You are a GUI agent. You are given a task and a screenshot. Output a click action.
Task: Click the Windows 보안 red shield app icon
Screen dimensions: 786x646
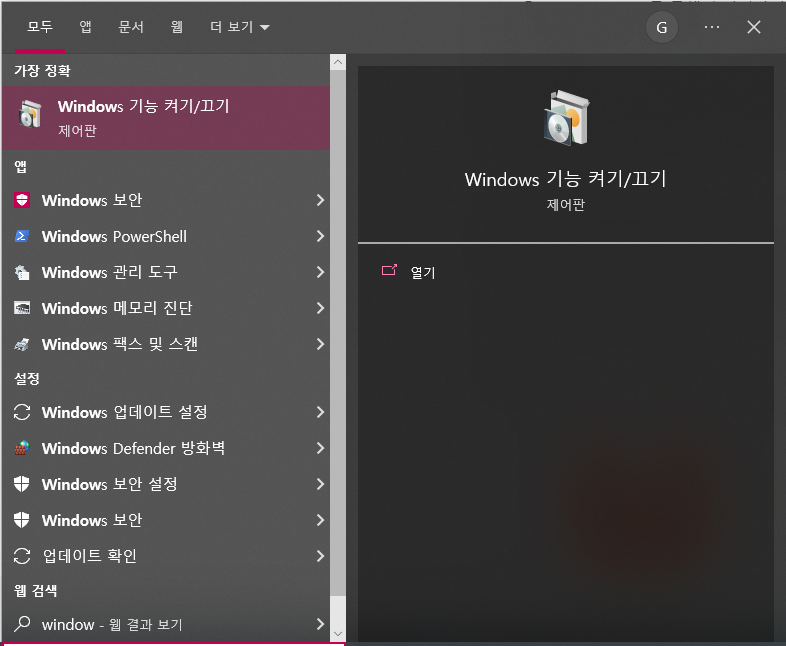pyautogui.click(x=22, y=200)
